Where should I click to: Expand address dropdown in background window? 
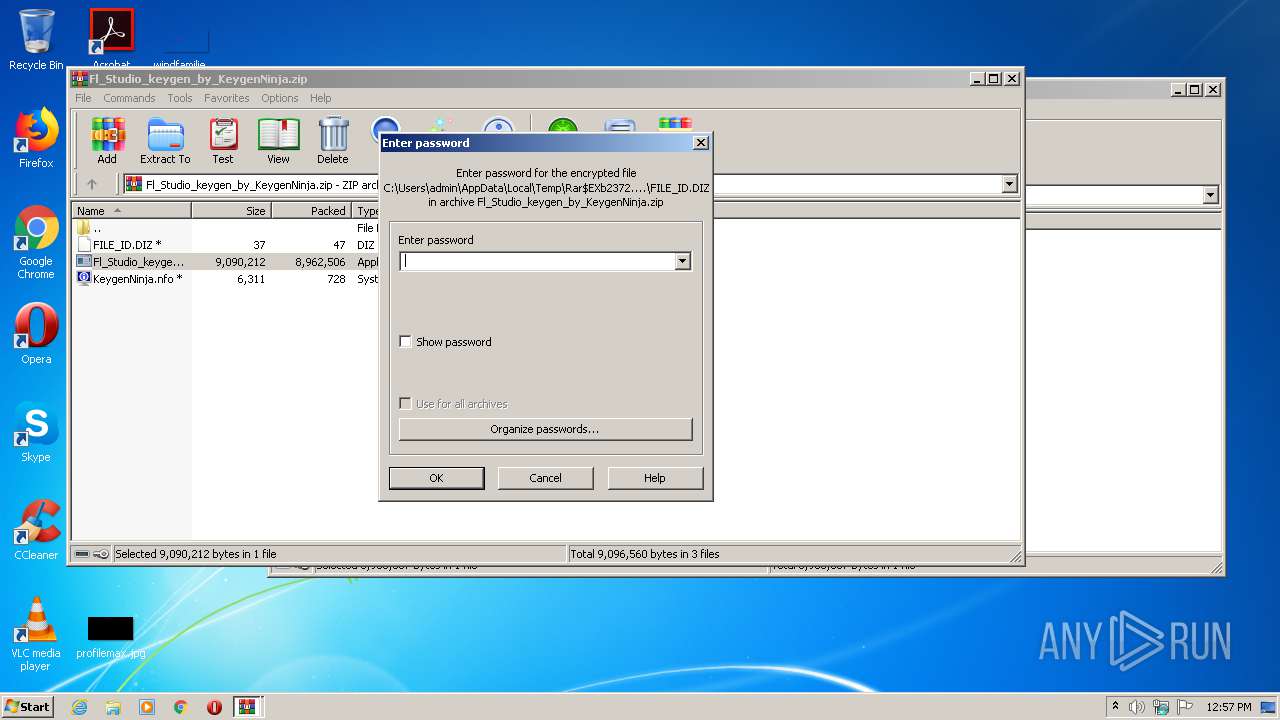click(x=1211, y=195)
